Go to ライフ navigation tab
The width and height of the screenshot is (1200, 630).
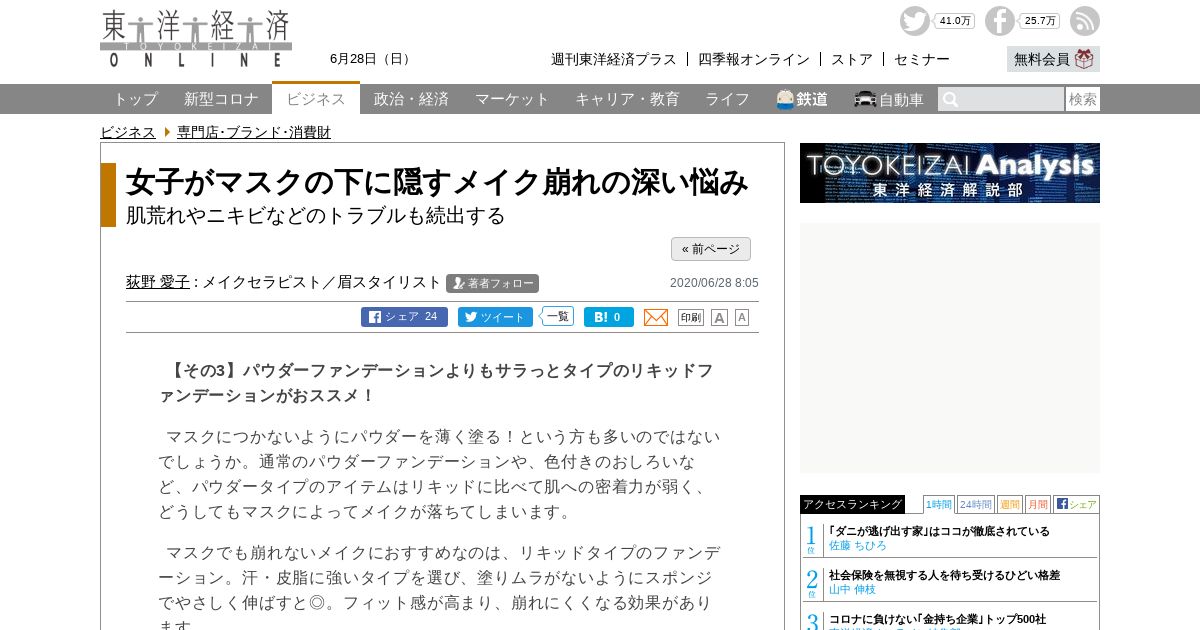pyautogui.click(x=727, y=99)
